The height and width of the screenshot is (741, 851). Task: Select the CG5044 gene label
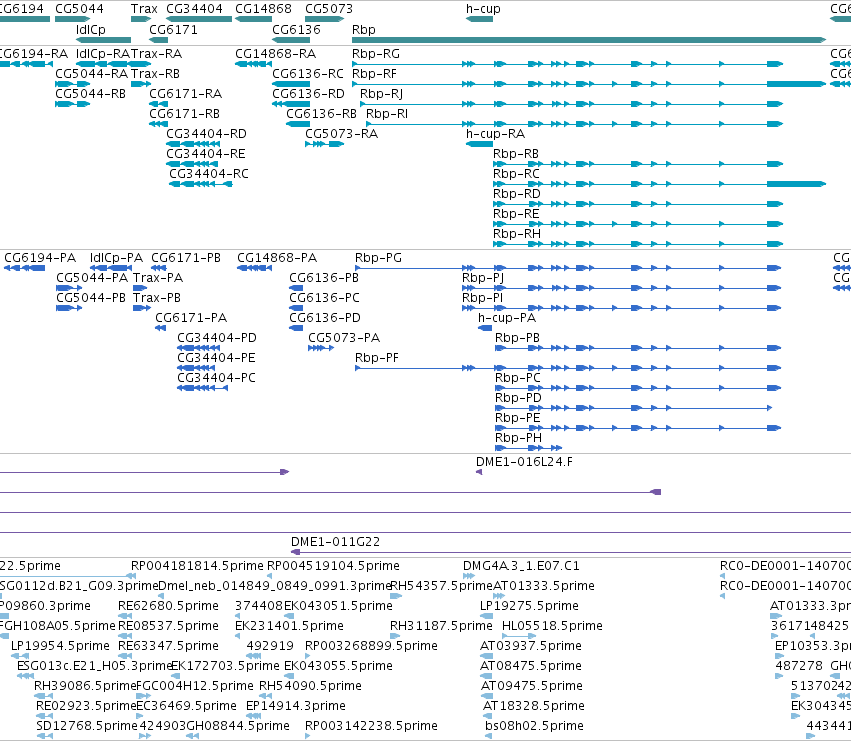pos(79,9)
